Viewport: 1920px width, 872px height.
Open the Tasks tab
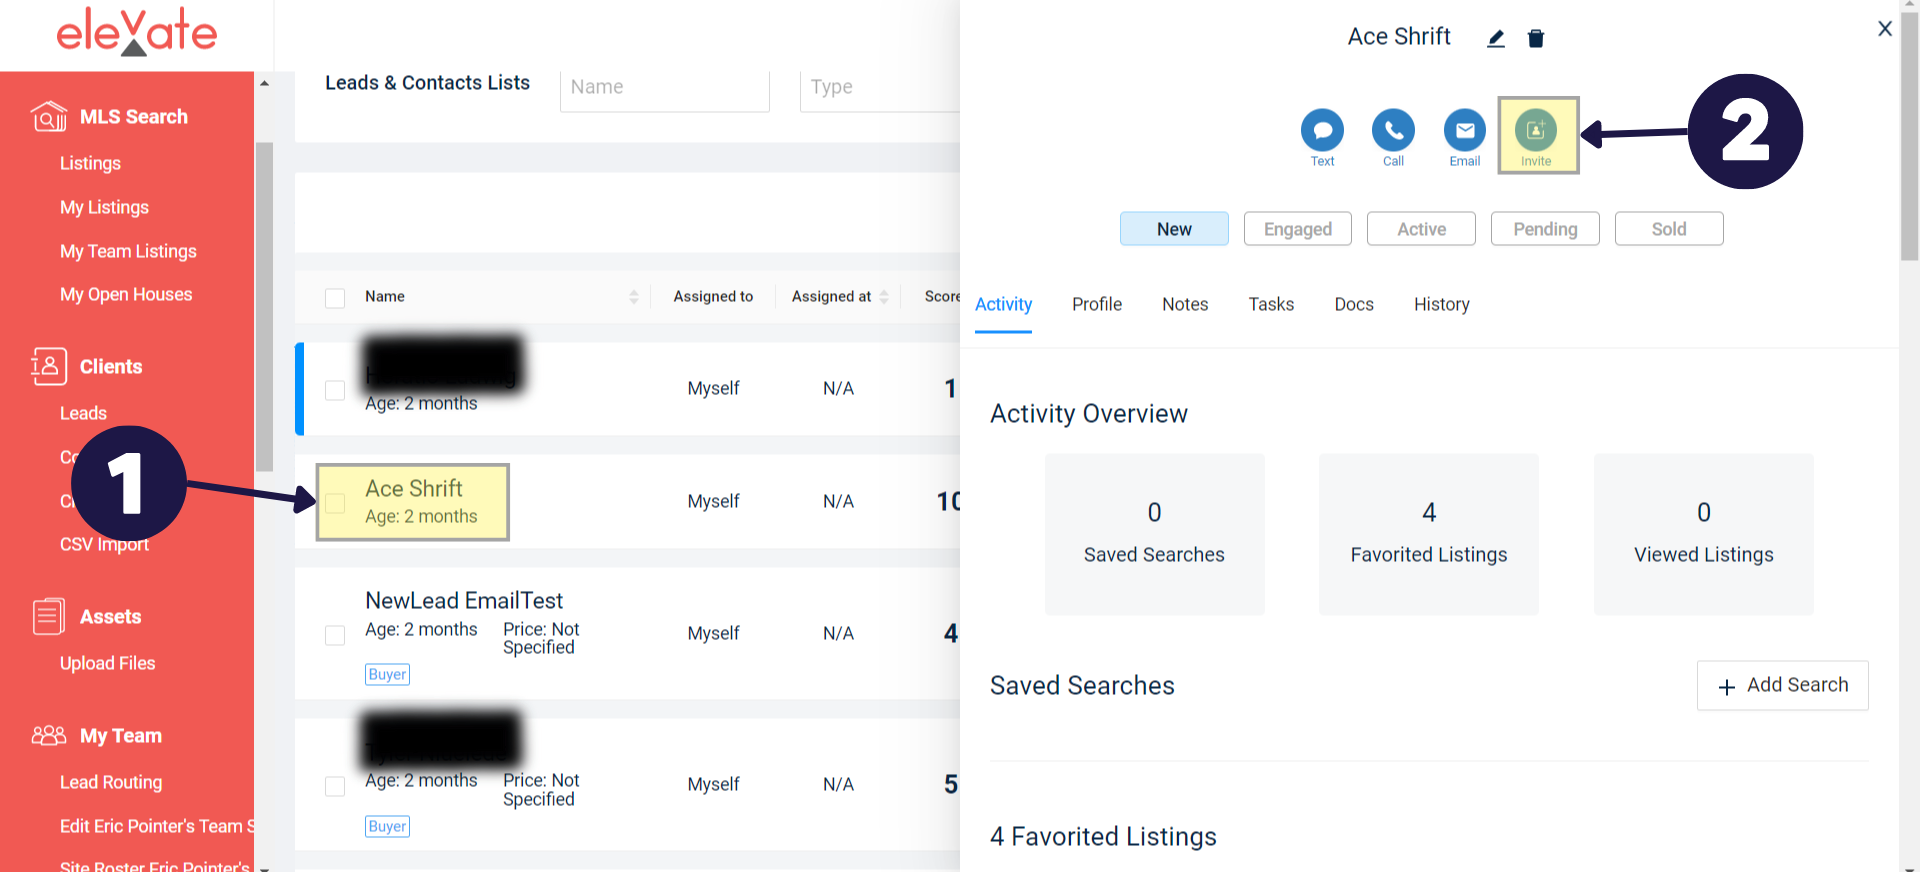click(1271, 304)
